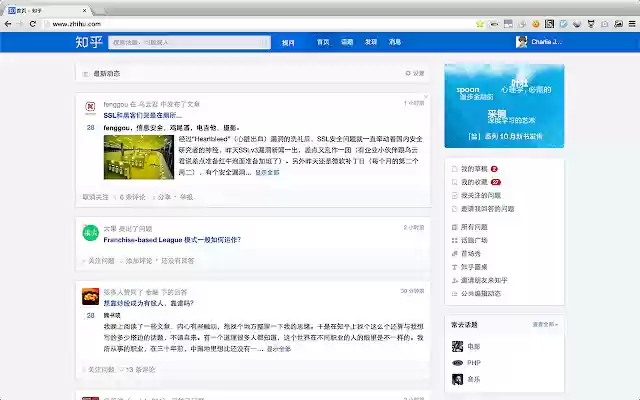Follow the Franchise-based League question (关注问题)
Viewport: 640px width, 400px height.
[101, 261]
